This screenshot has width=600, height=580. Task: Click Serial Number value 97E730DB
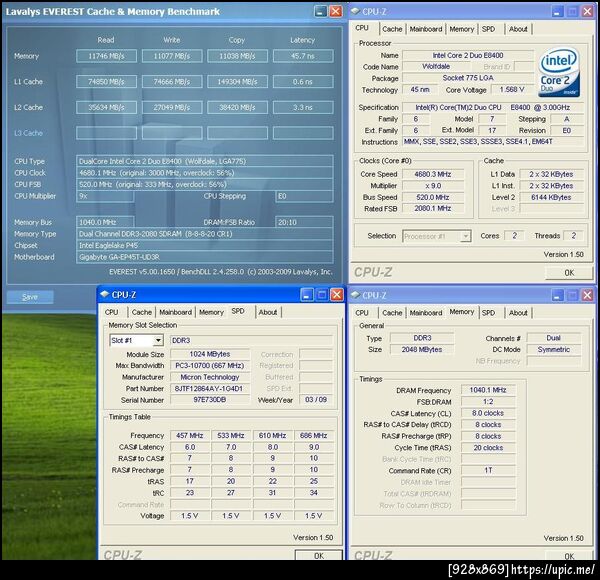pos(210,400)
